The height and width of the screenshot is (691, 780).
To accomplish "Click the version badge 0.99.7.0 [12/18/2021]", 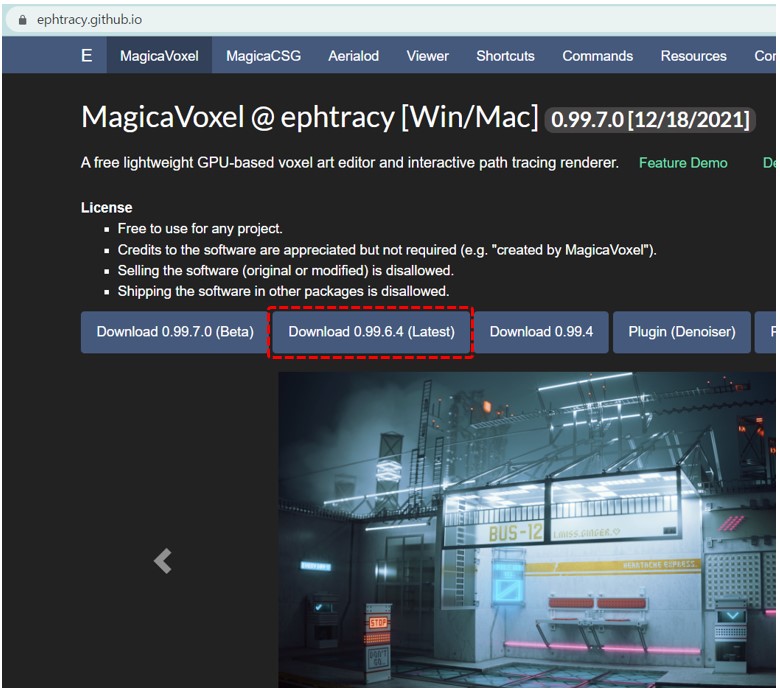I will [x=650, y=120].
